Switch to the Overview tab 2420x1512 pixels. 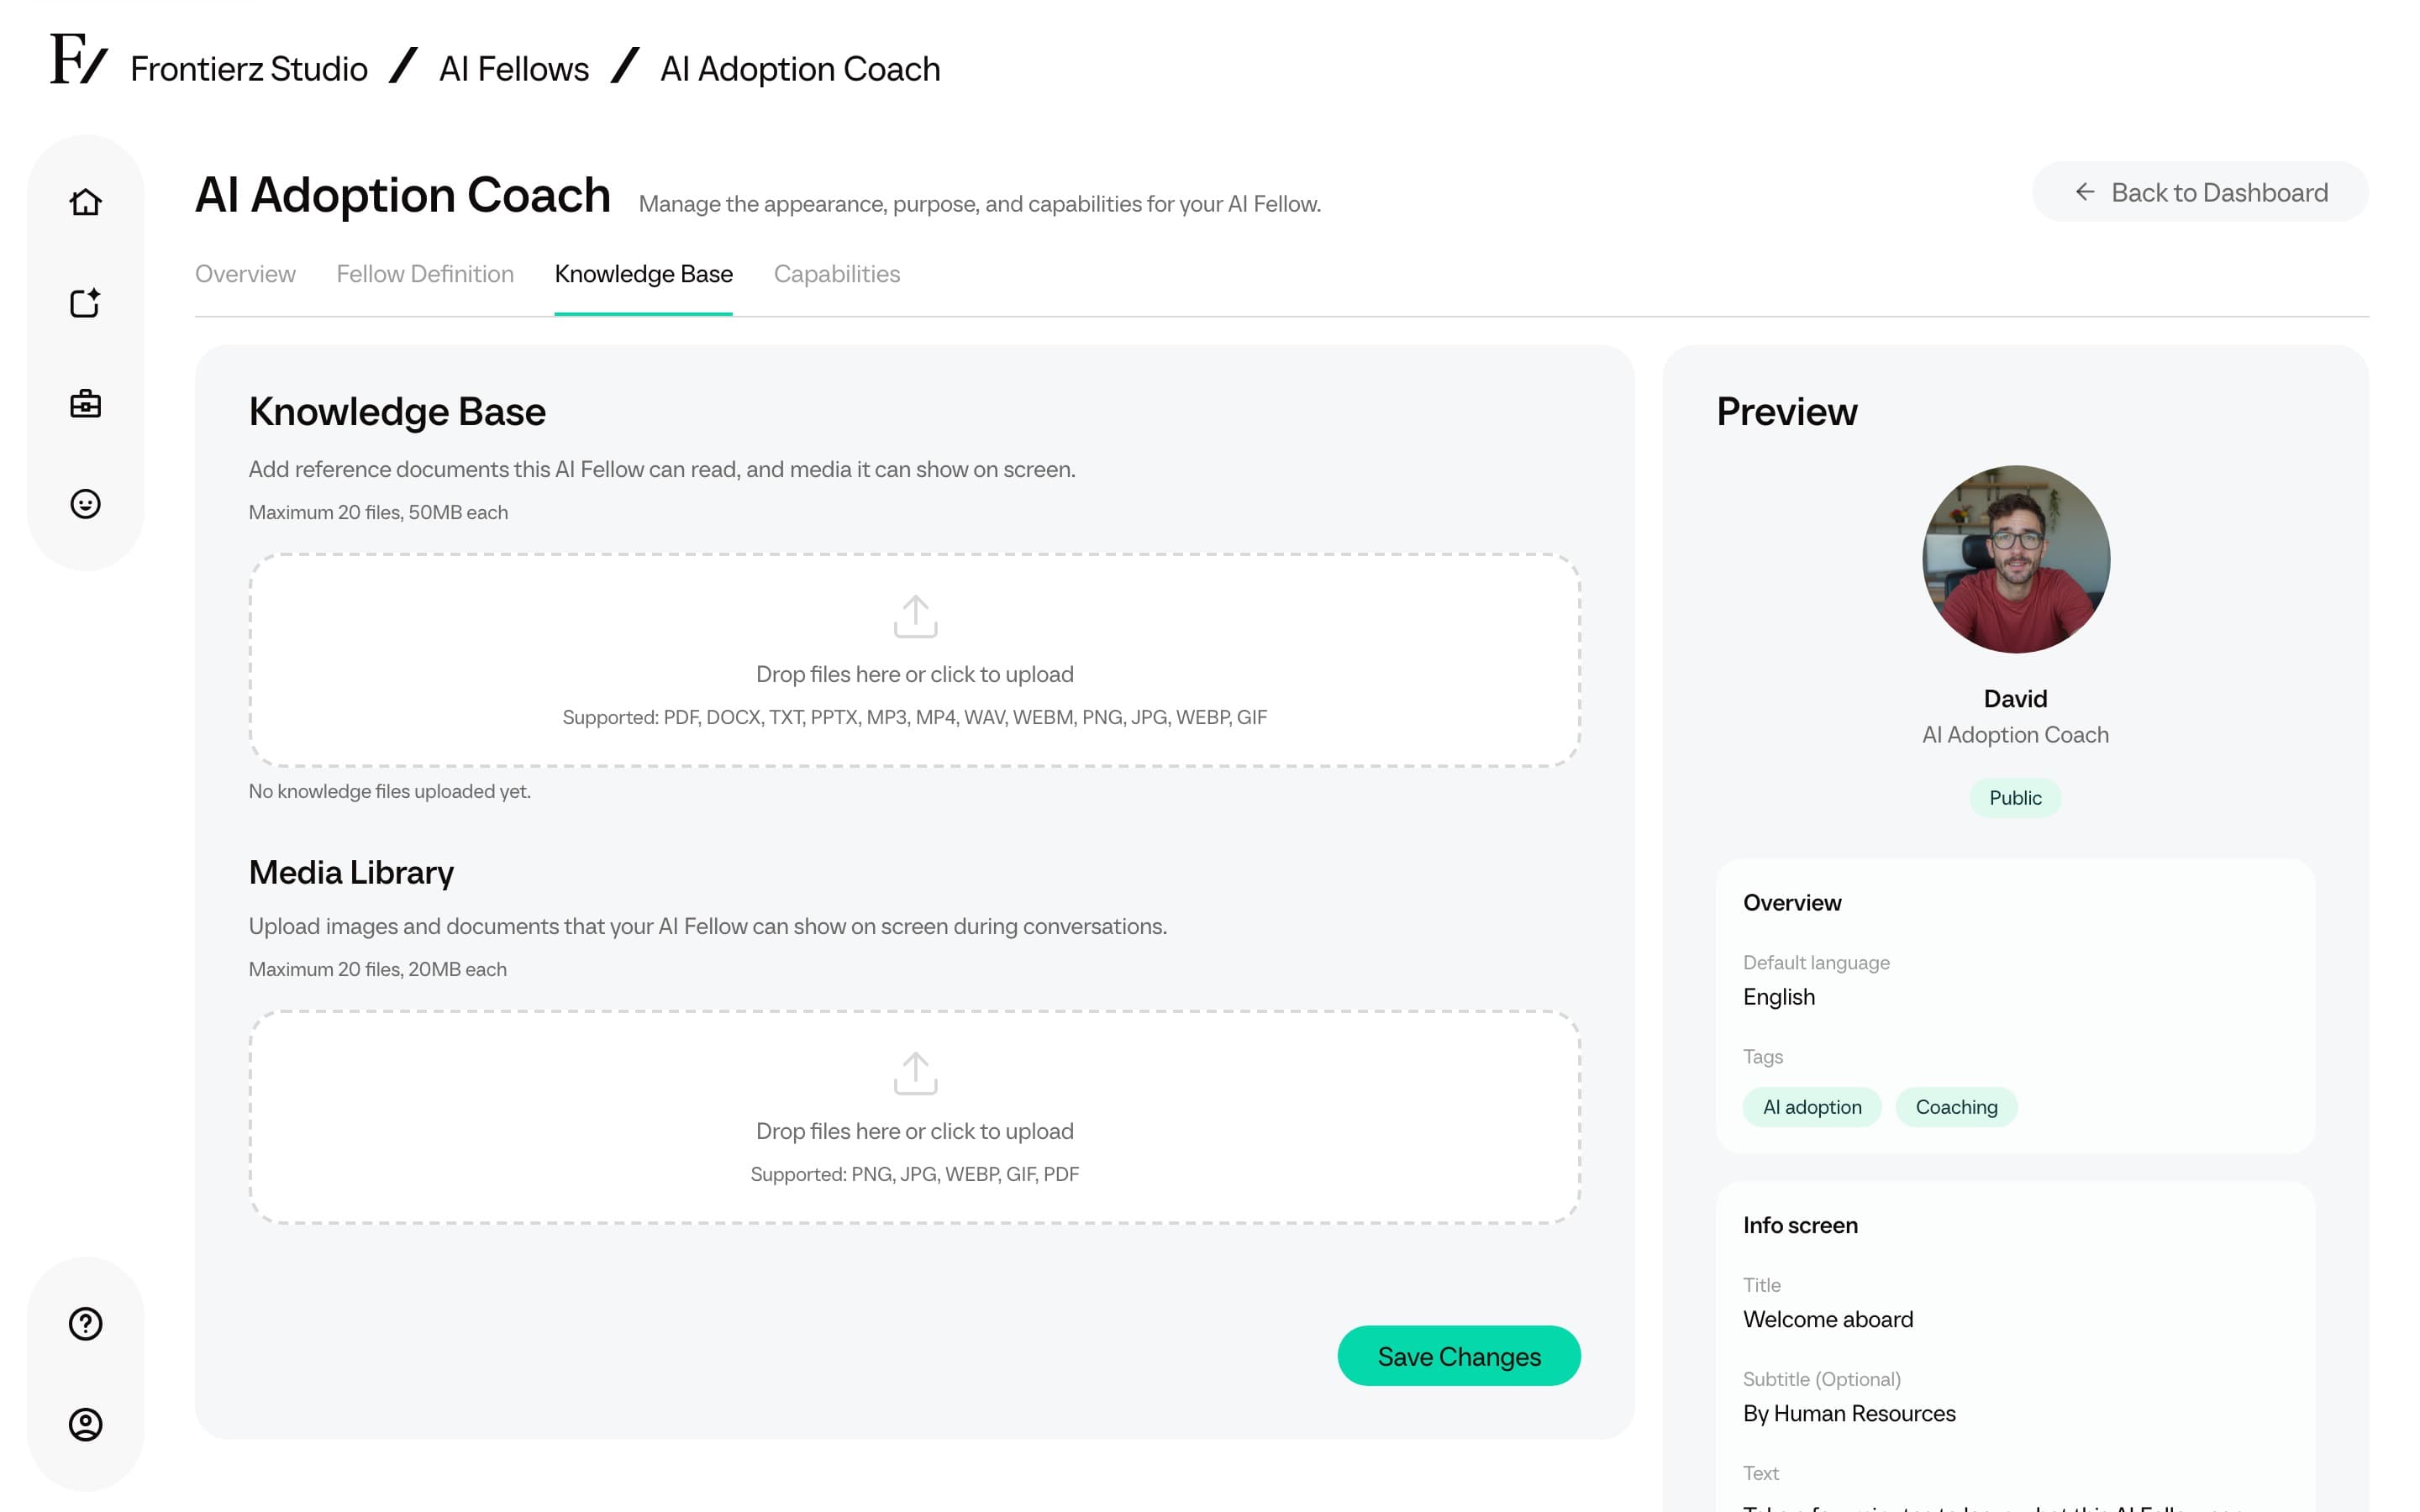tap(245, 274)
